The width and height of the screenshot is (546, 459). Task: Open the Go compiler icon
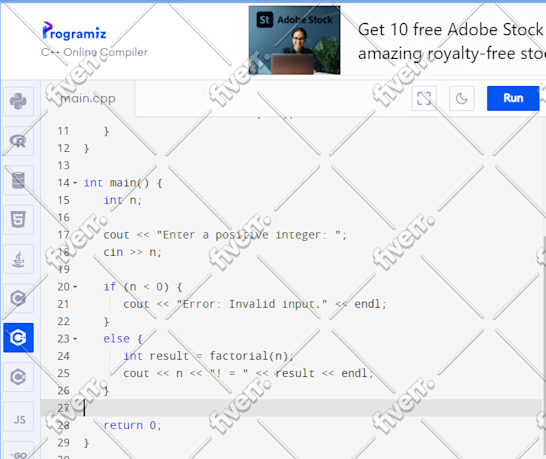coord(18,451)
